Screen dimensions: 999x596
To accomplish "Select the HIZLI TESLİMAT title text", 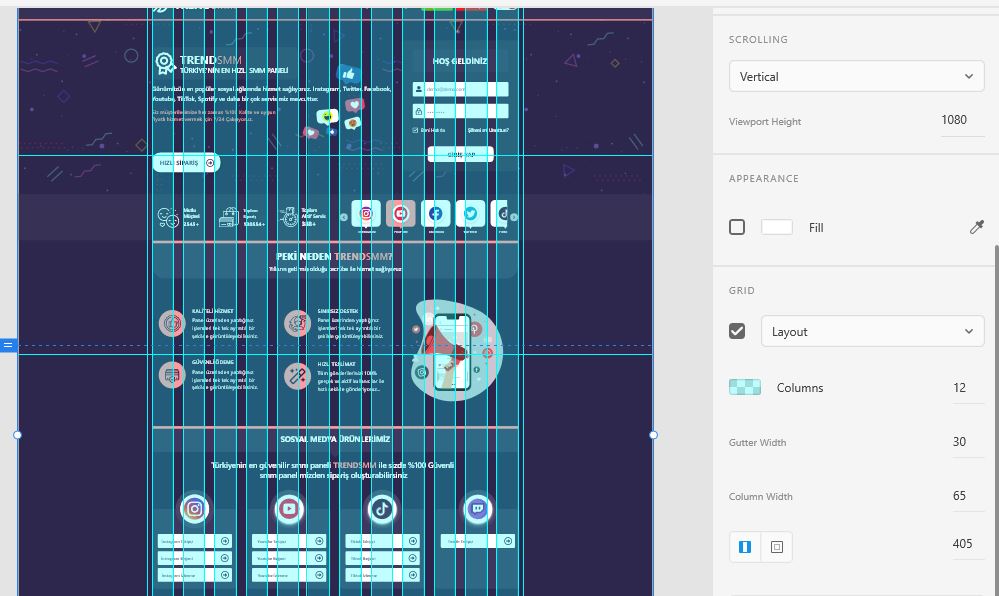I will point(336,364).
